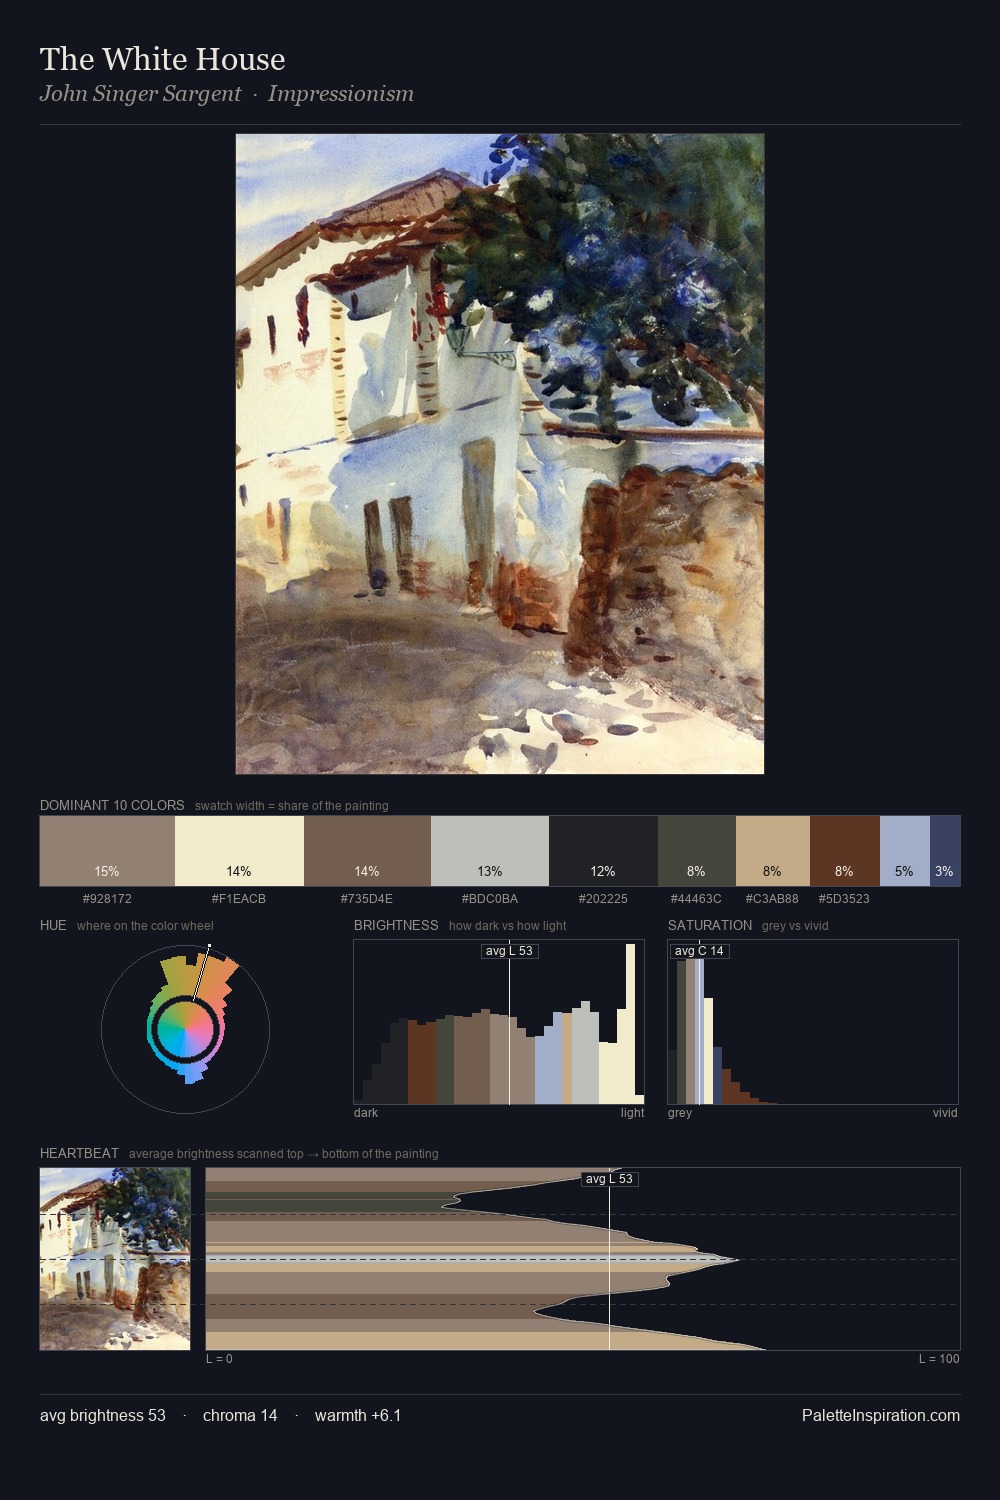The width and height of the screenshot is (1000, 1500).
Task: Click the hex code #202225 label
Action: tap(603, 899)
